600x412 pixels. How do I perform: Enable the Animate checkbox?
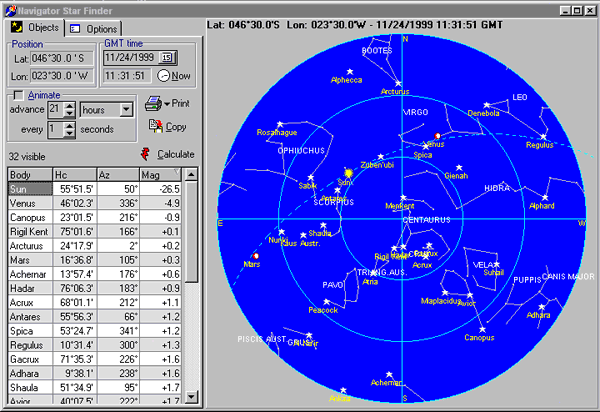[17, 96]
